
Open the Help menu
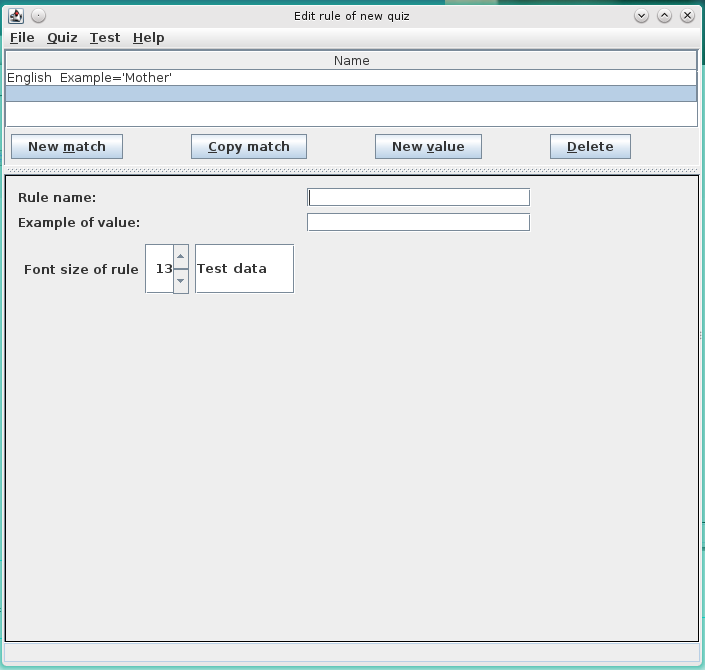148,38
